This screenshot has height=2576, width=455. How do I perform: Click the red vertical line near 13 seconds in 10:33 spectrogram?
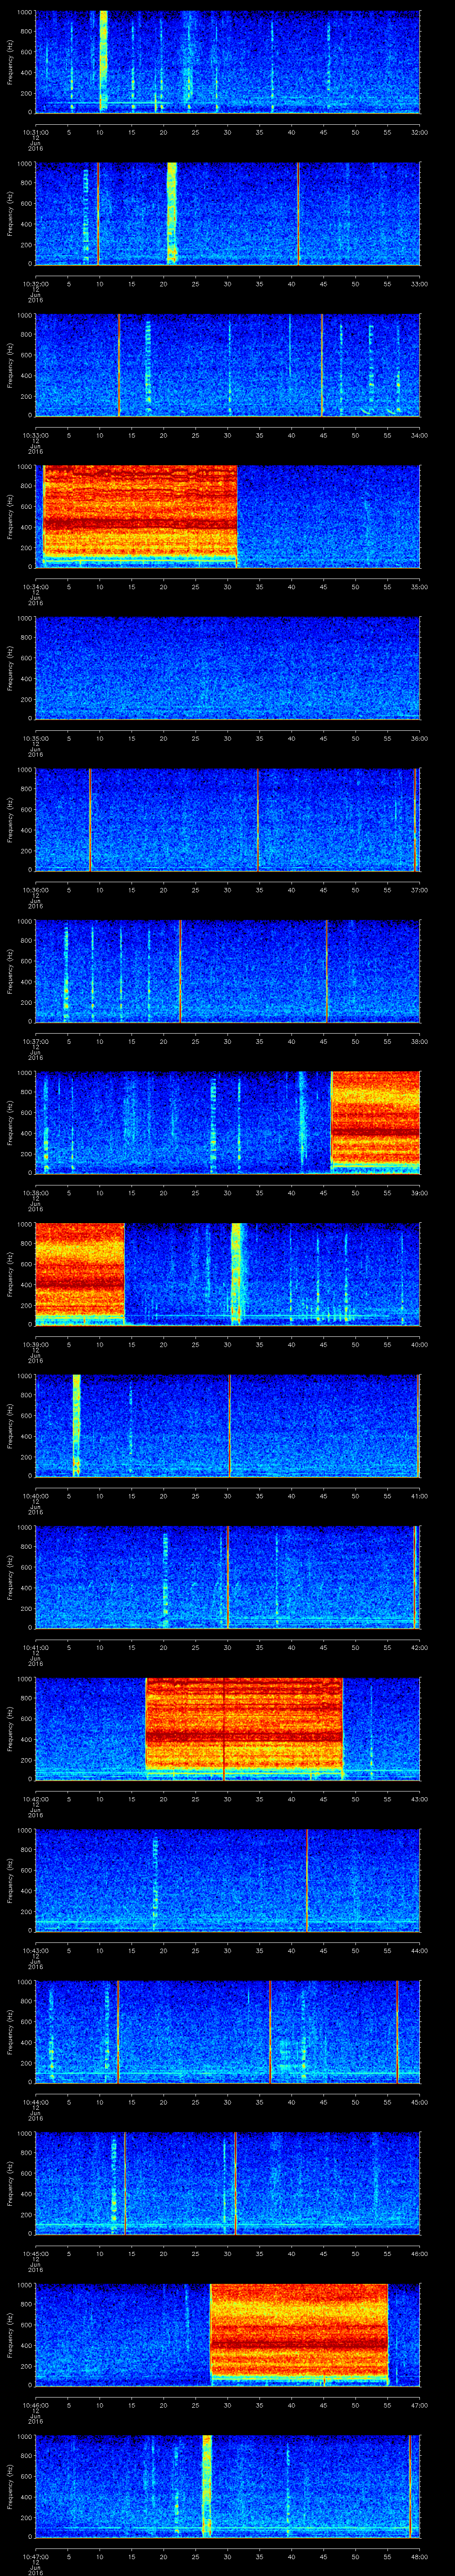pyautogui.click(x=119, y=364)
